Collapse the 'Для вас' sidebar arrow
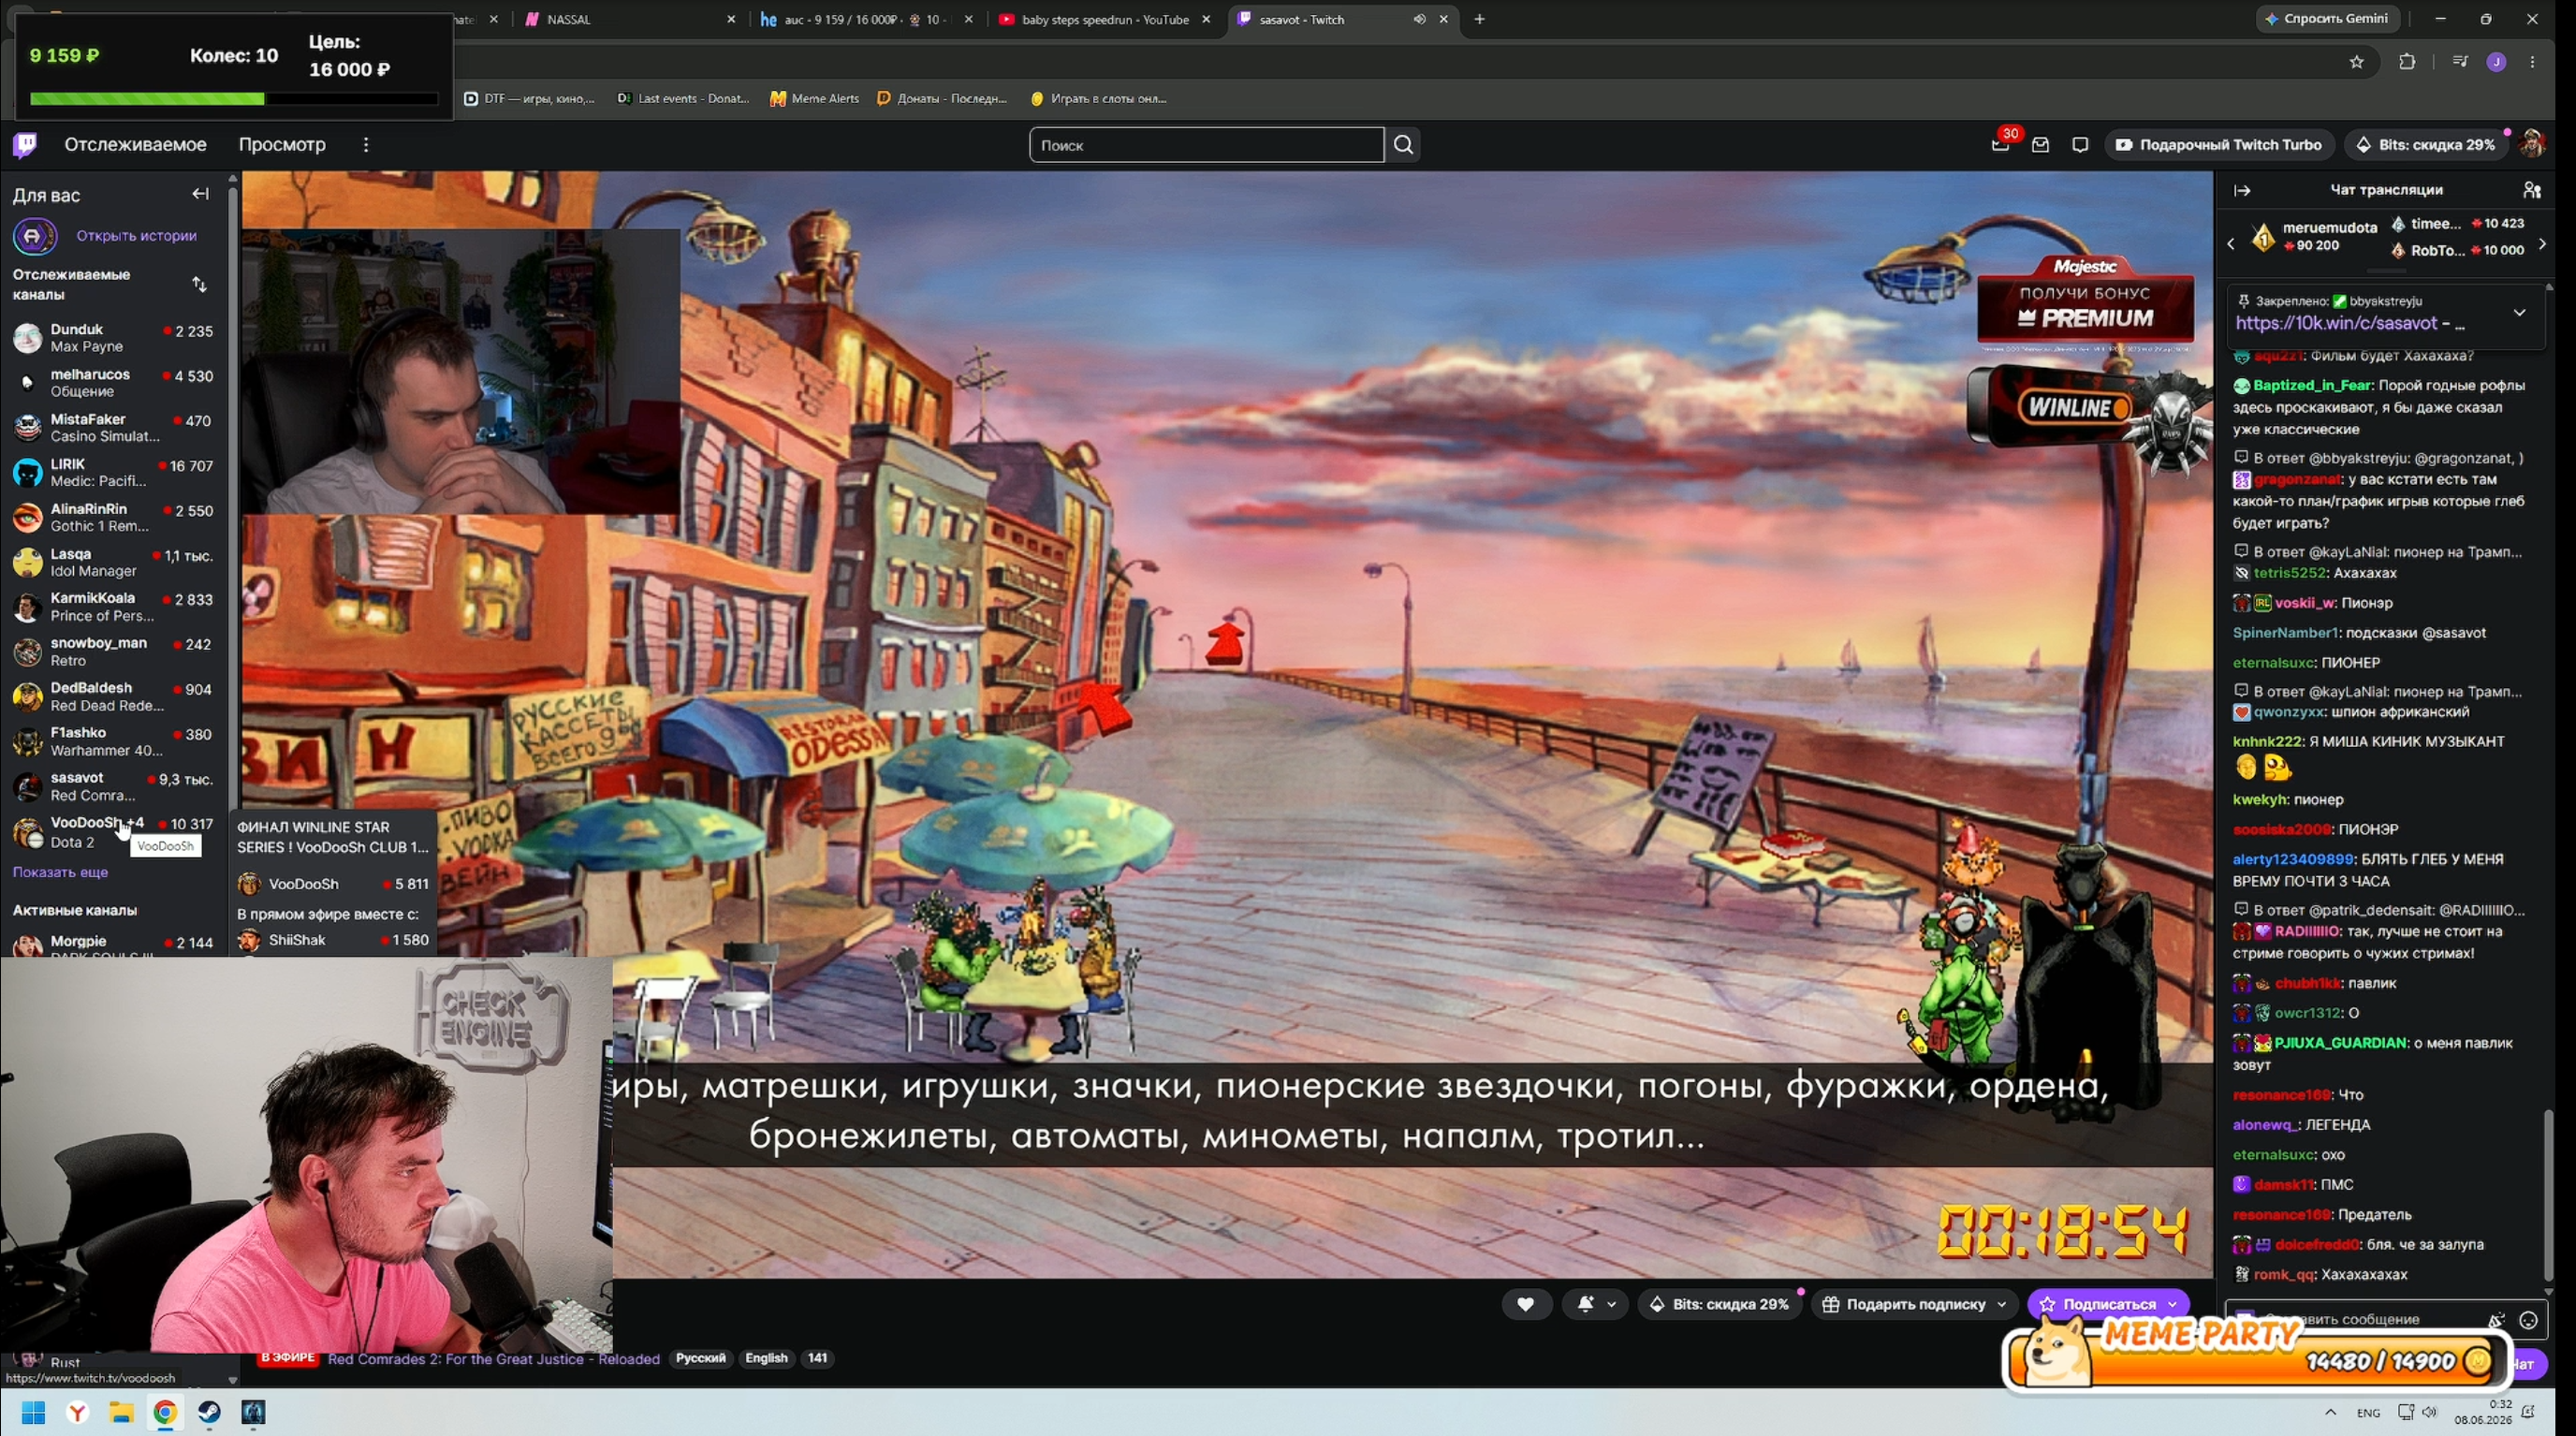 [201, 194]
